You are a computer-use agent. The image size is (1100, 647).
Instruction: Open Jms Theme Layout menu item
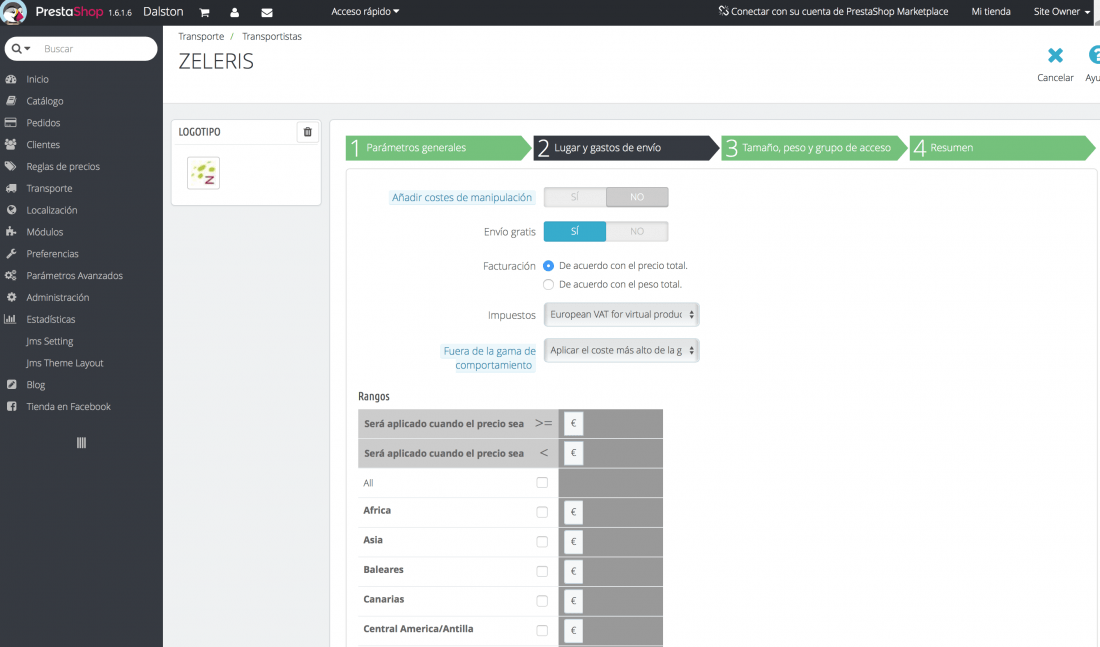(65, 363)
